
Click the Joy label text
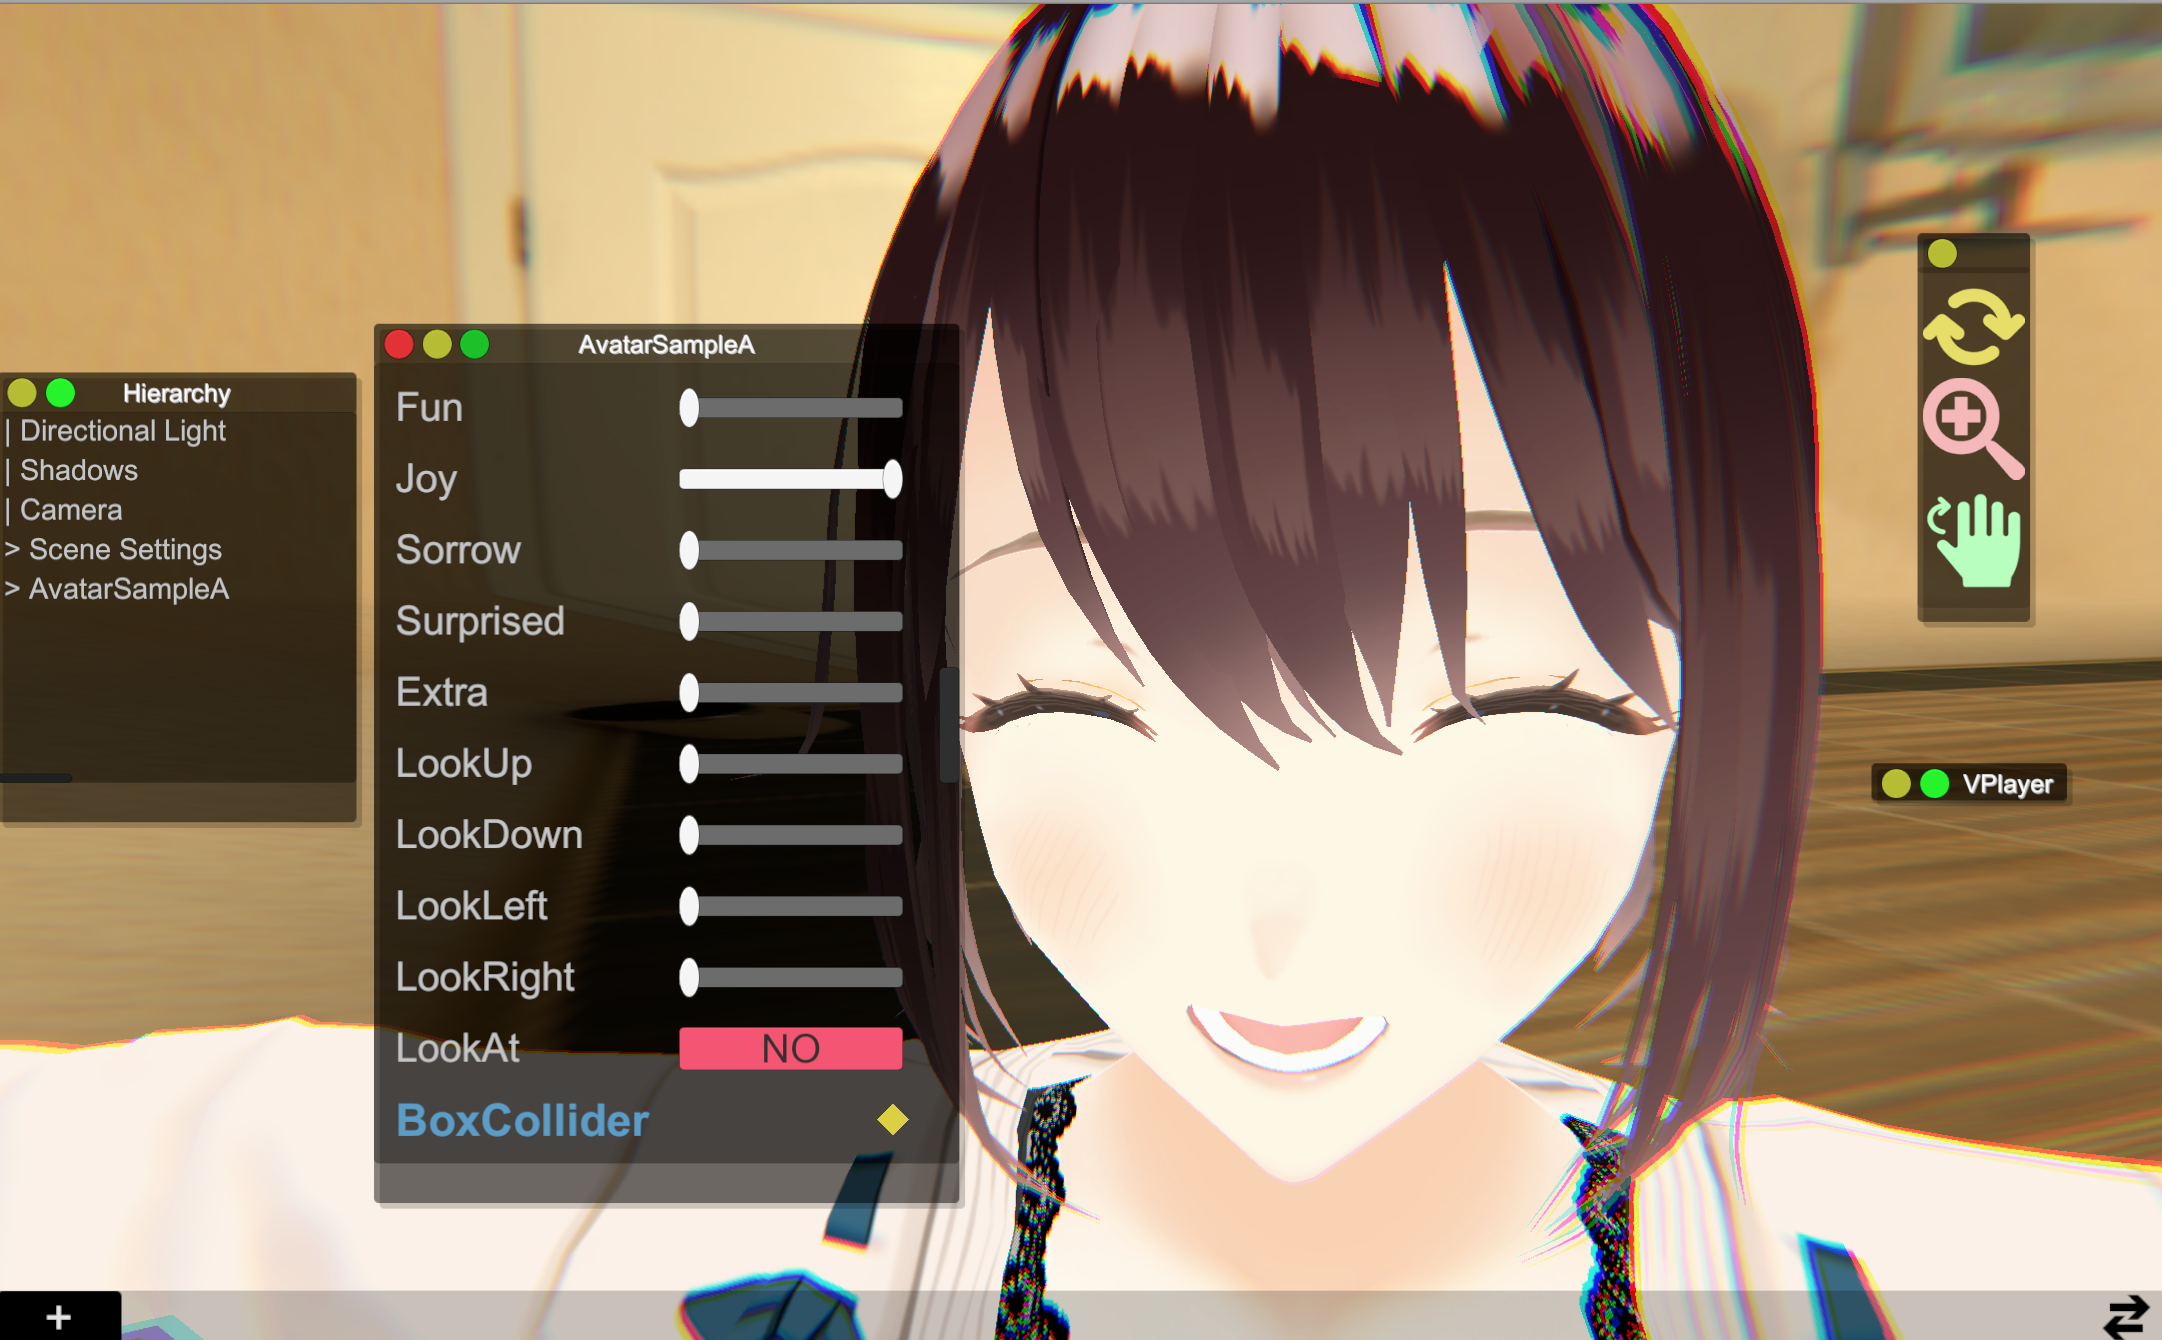coord(426,479)
